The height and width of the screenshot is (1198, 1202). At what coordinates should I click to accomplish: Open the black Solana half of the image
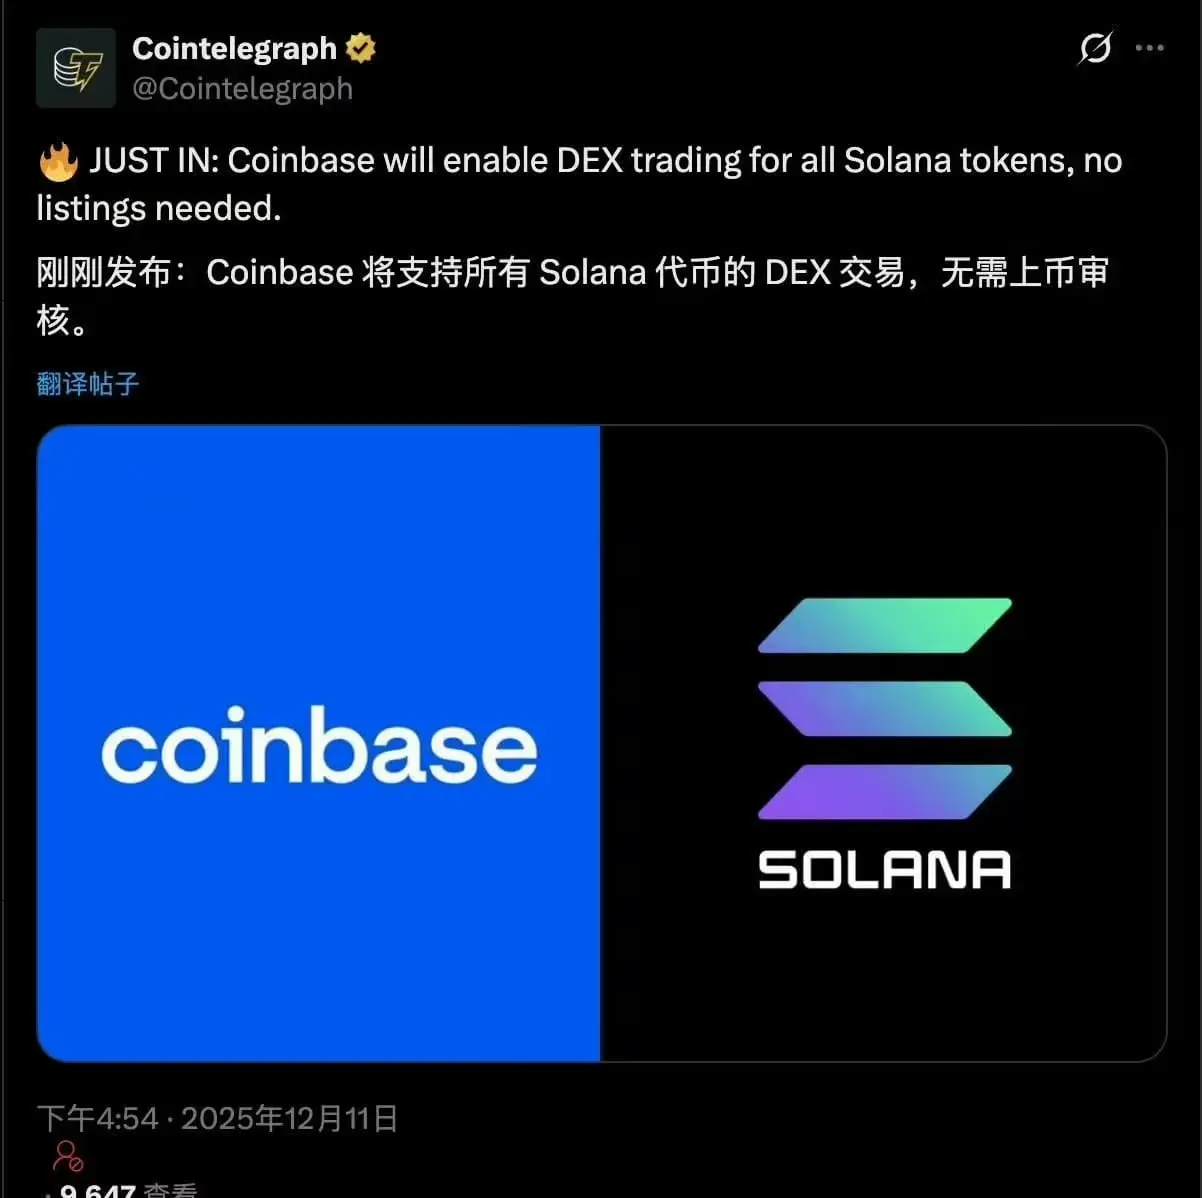click(x=883, y=743)
